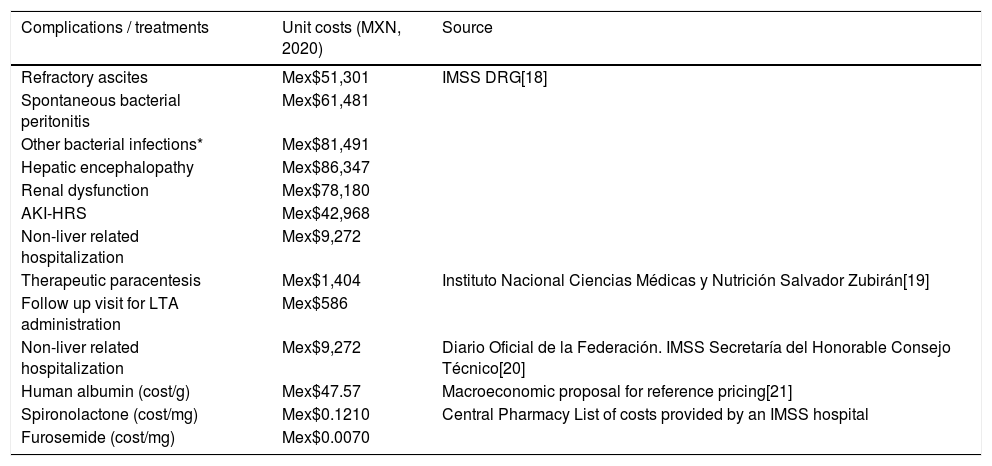The height and width of the screenshot is (466, 992).
Task: Select the "Unit costs (MXN, 2020)" header
Action: (x=341, y=37)
